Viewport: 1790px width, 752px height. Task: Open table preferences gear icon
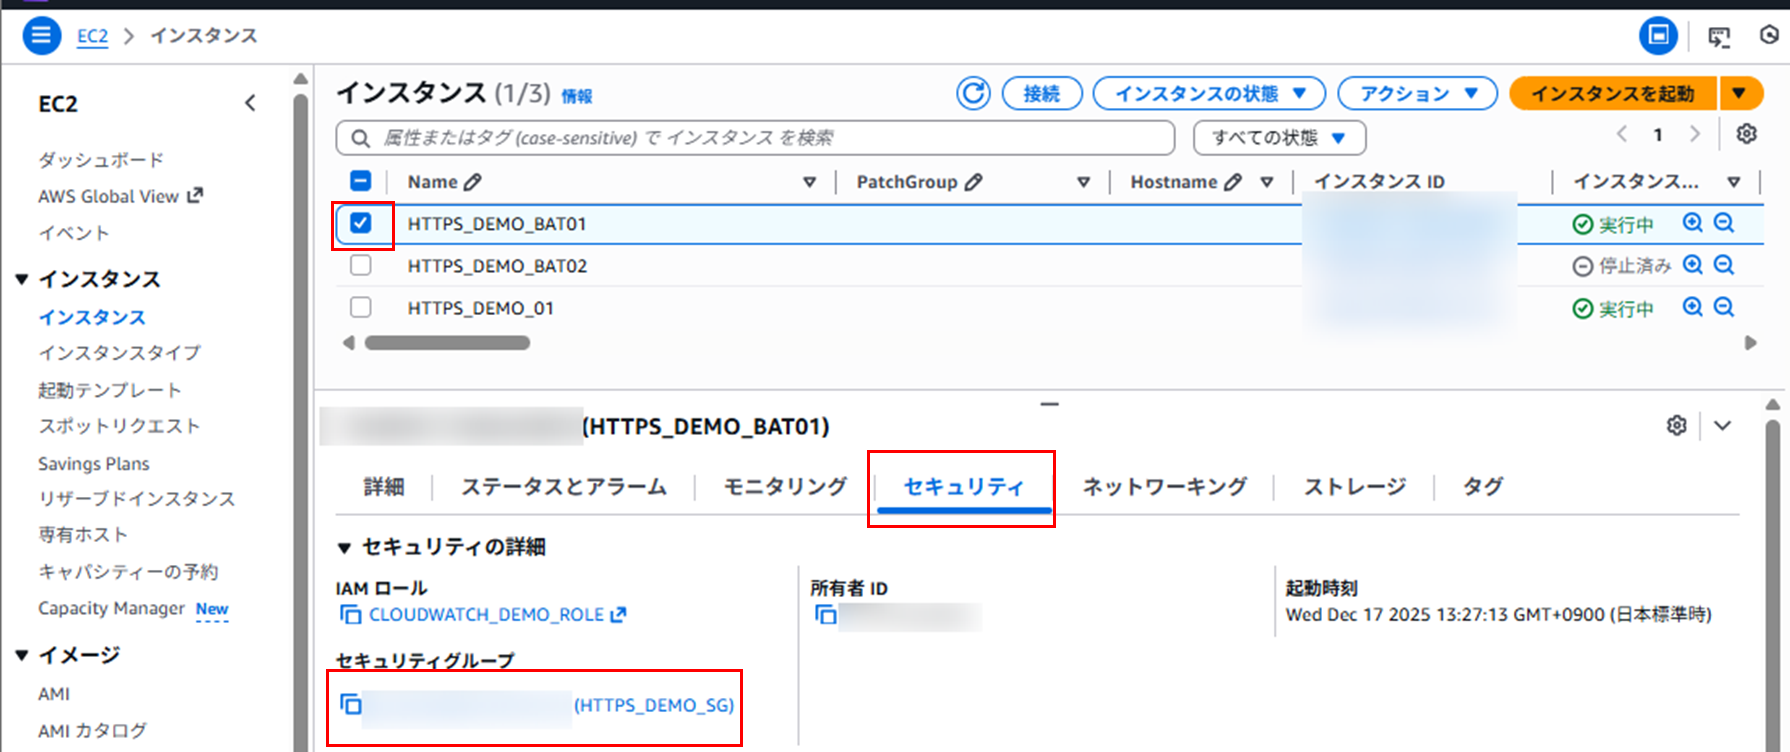1746,134
